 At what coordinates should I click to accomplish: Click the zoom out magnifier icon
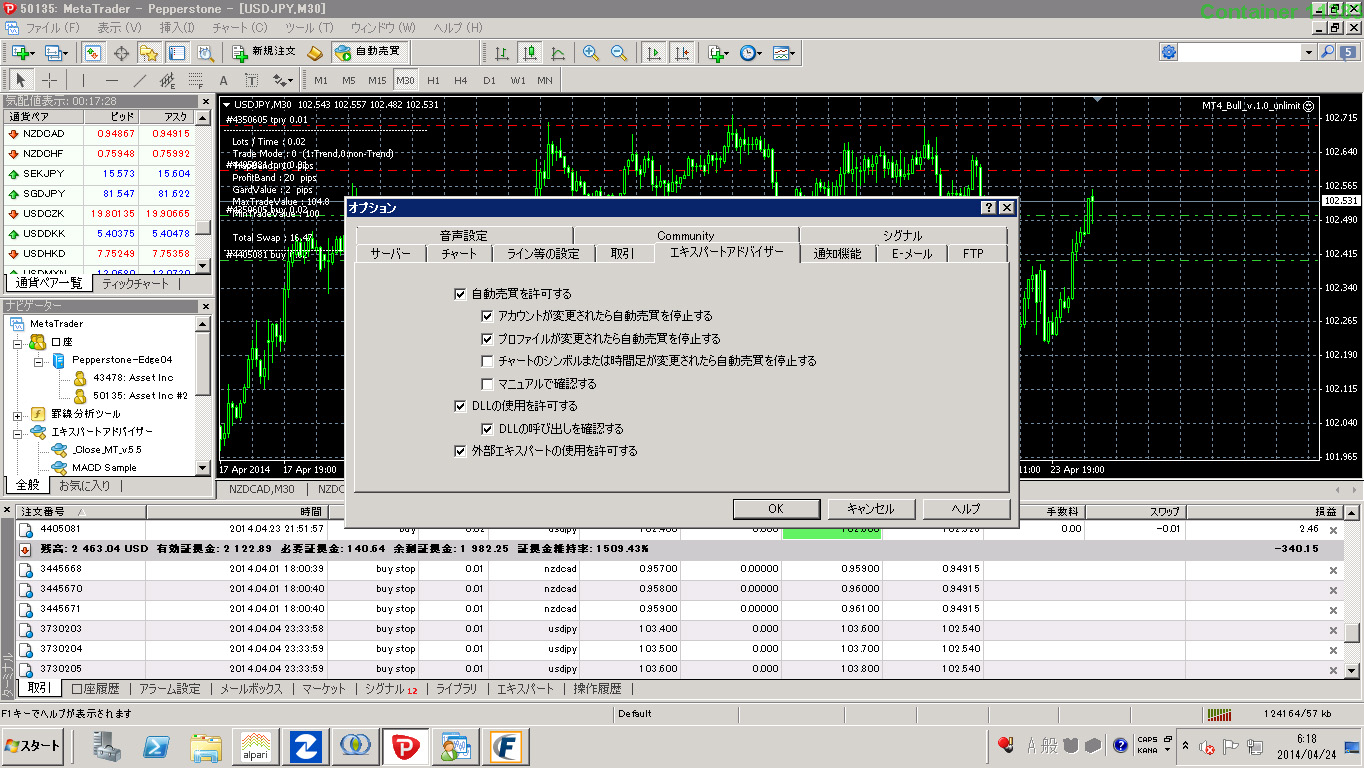619,52
